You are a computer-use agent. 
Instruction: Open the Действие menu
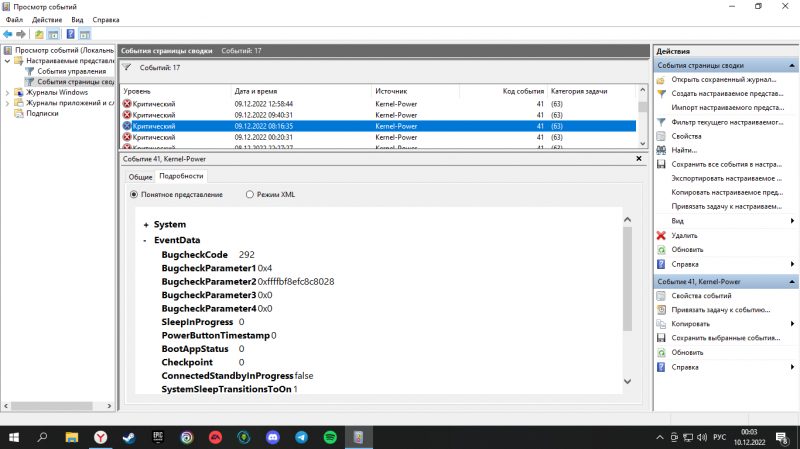[x=47, y=20]
